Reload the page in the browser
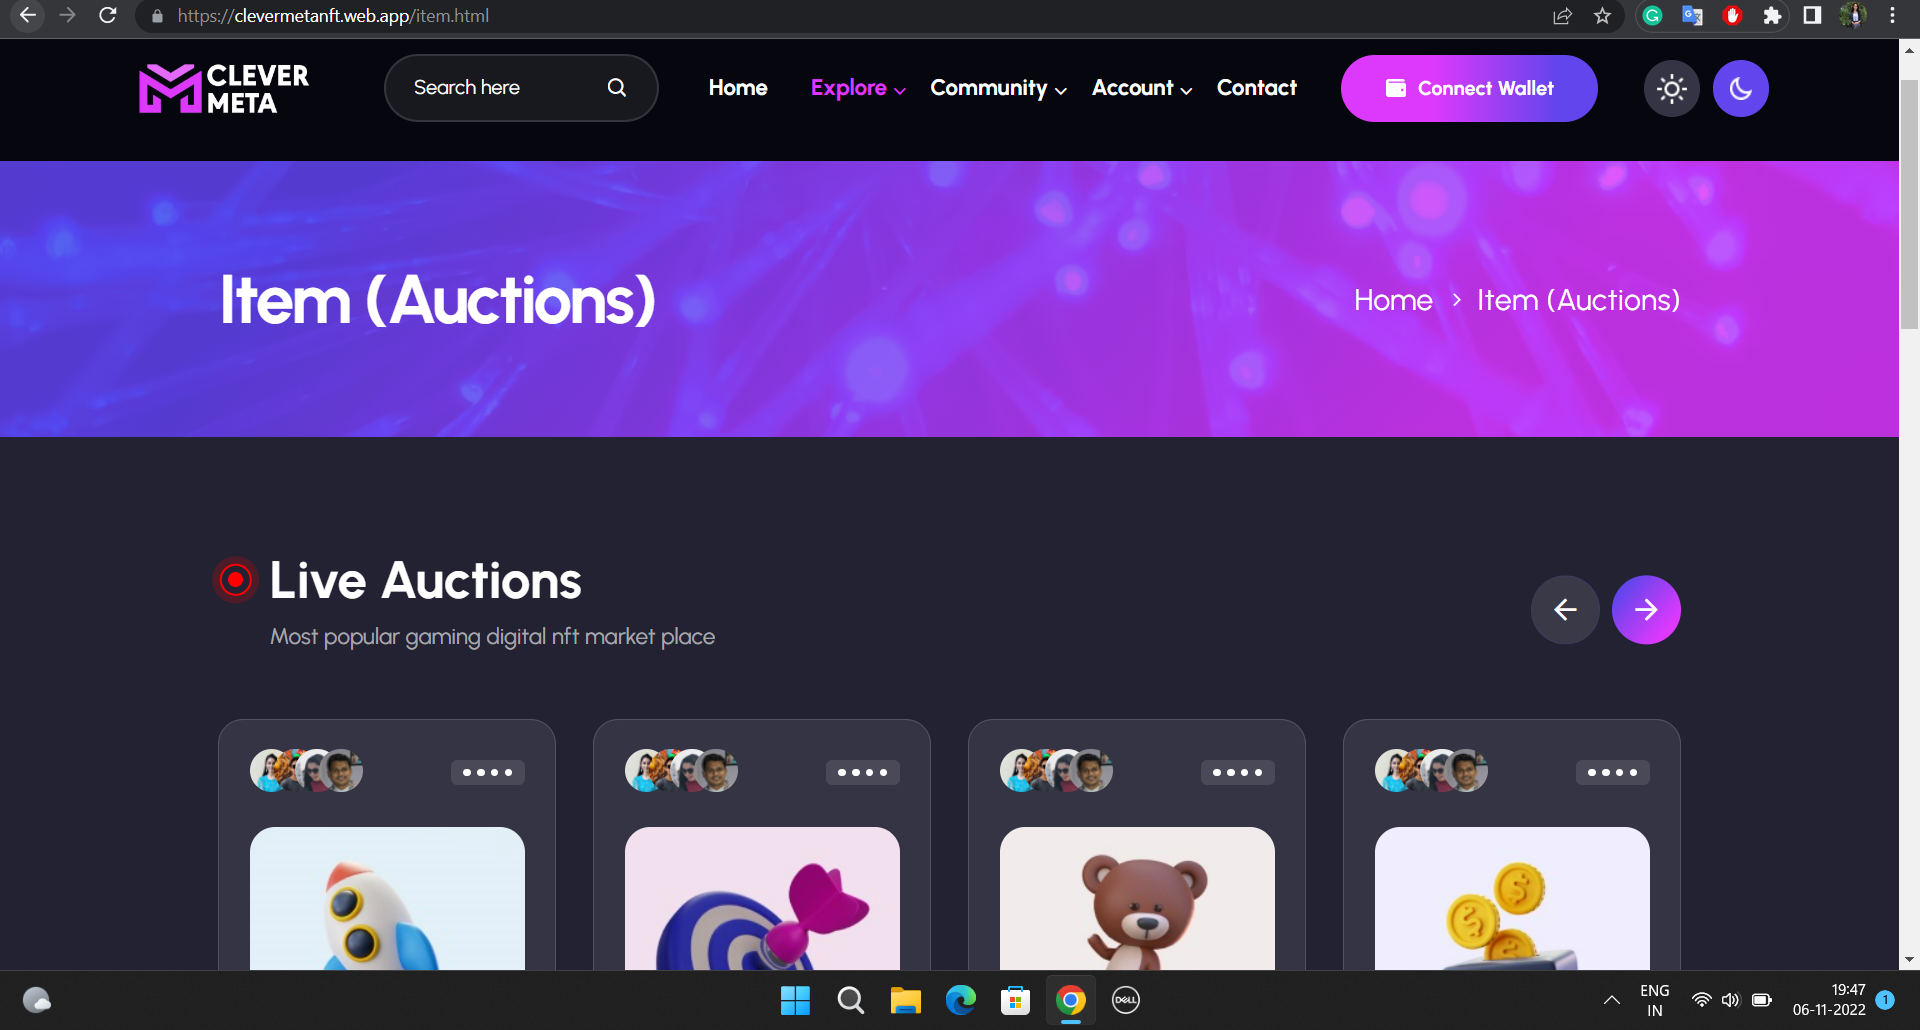Image resolution: width=1920 pixels, height=1030 pixels. click(108, 16)
